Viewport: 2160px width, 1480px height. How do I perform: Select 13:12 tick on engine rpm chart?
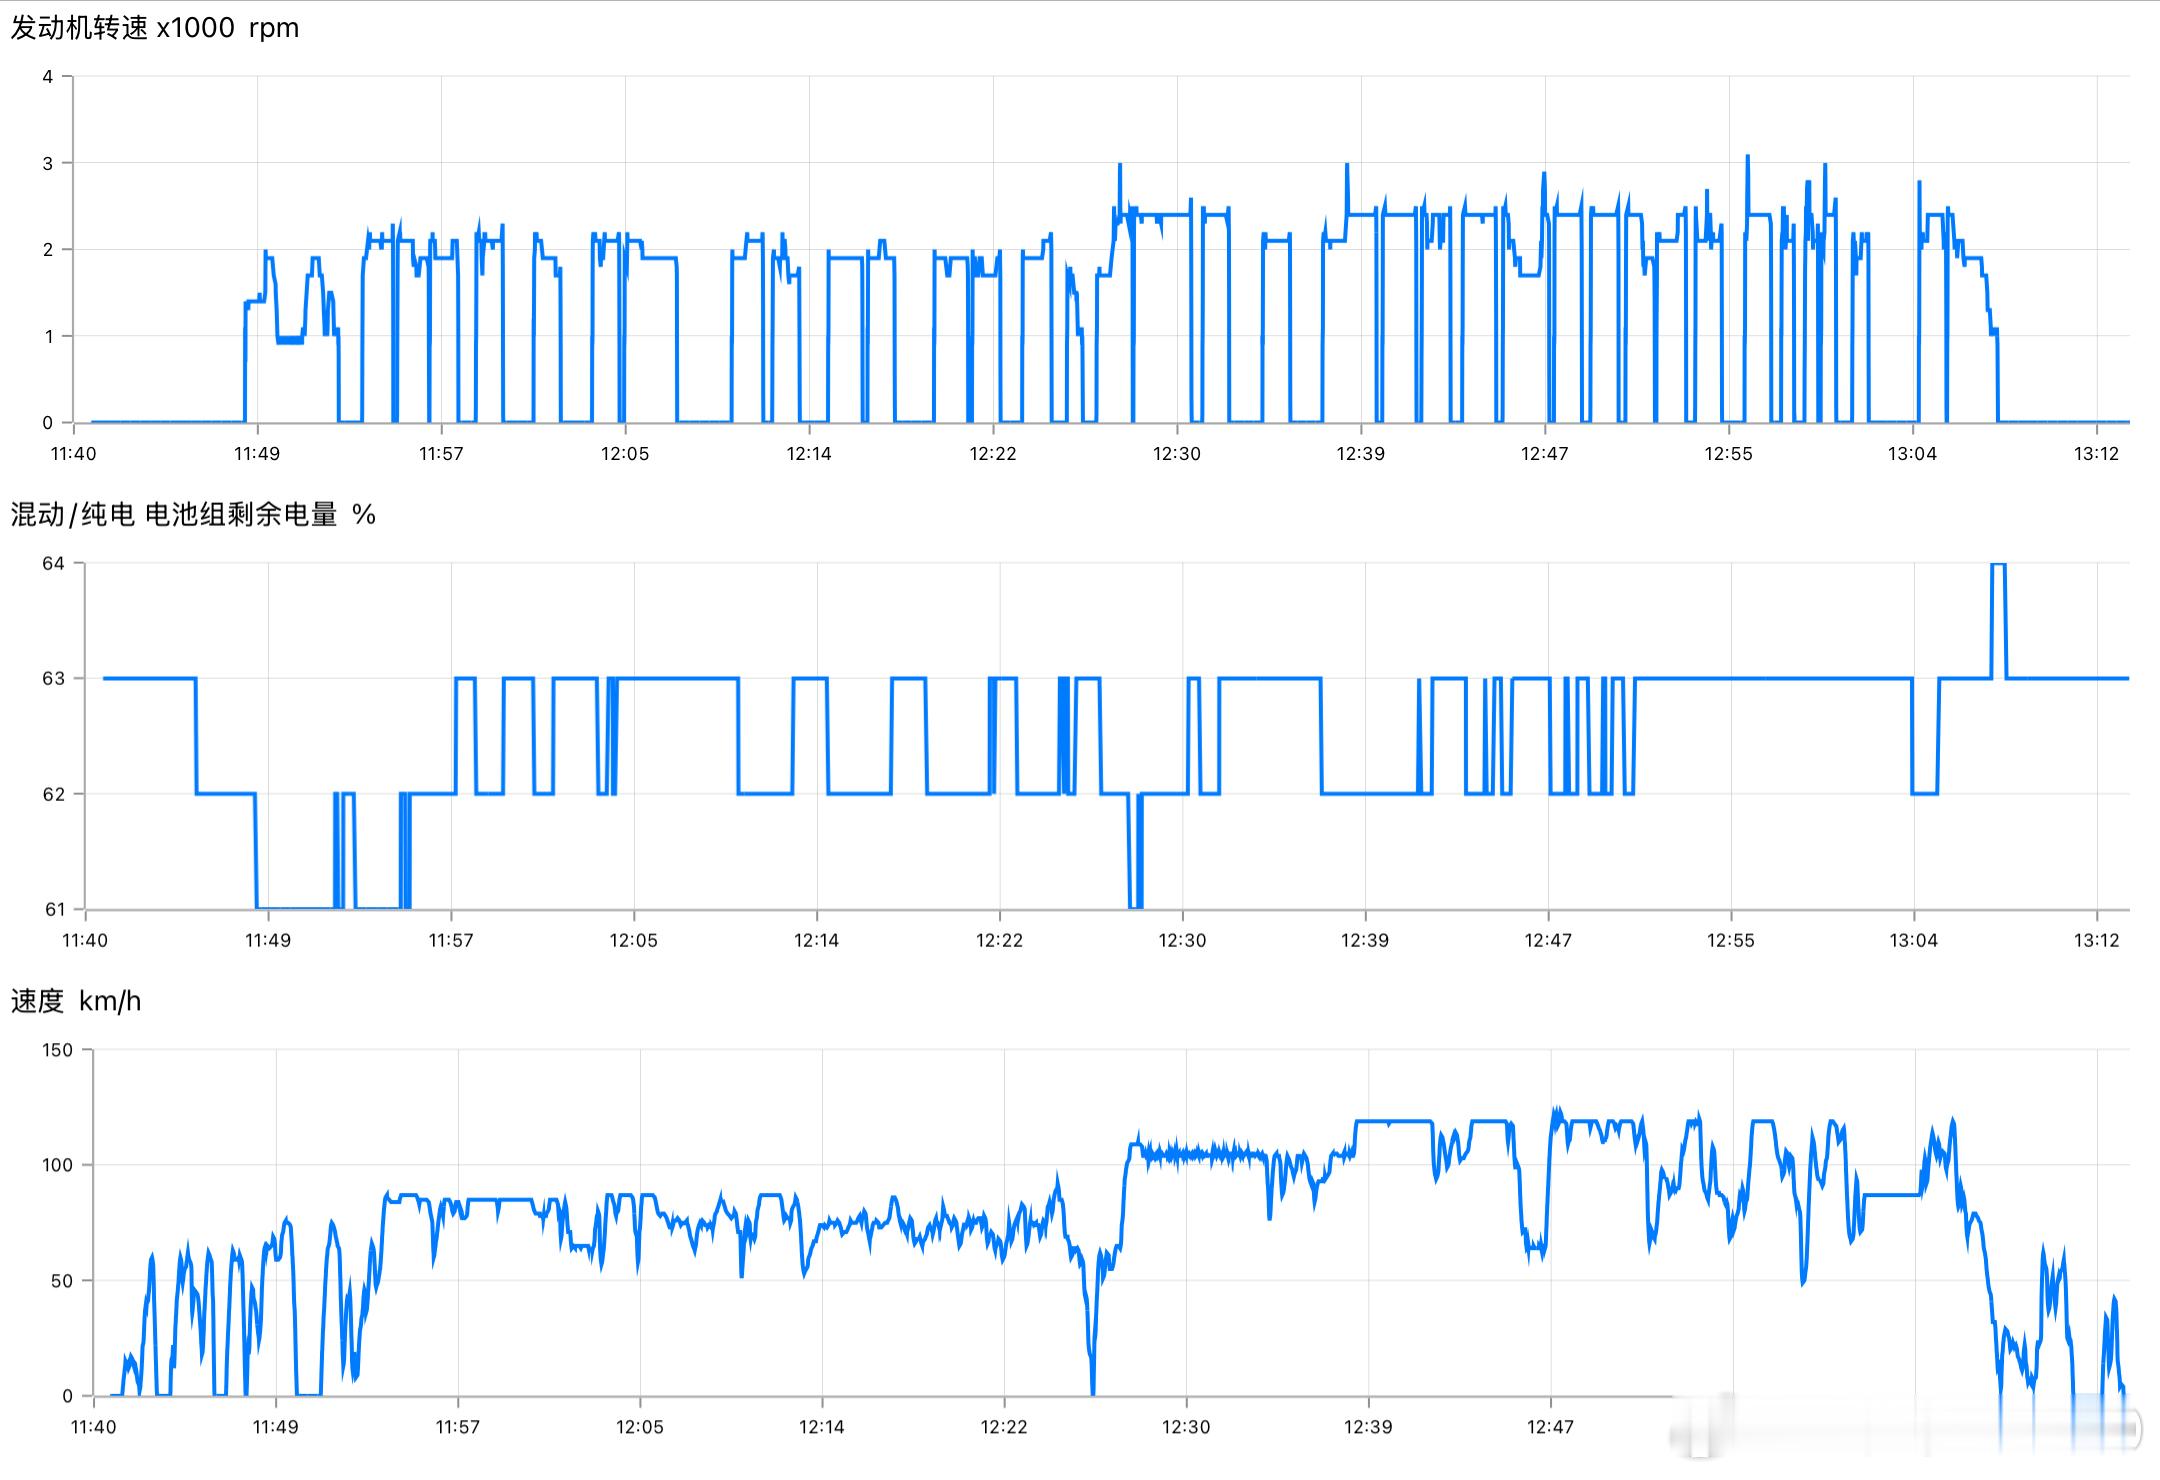pyautogui.click(x=2096, y=454)
